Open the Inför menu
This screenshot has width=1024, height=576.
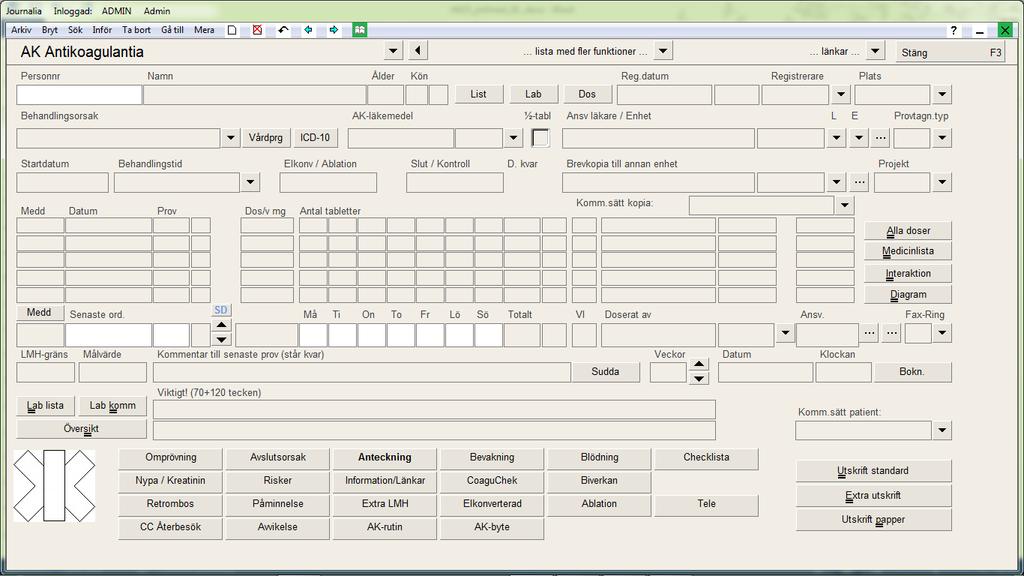pyautogui.click(x=102, y=30)
